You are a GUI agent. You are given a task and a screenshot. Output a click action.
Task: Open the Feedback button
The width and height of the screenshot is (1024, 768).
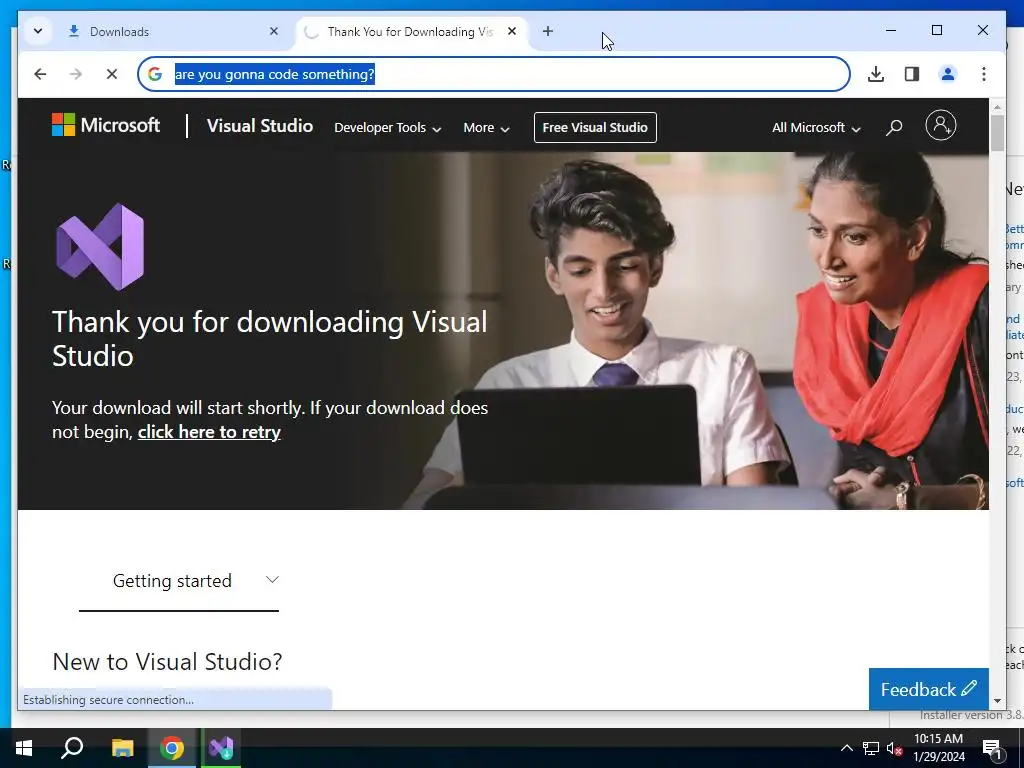click(x=929, y=689)
